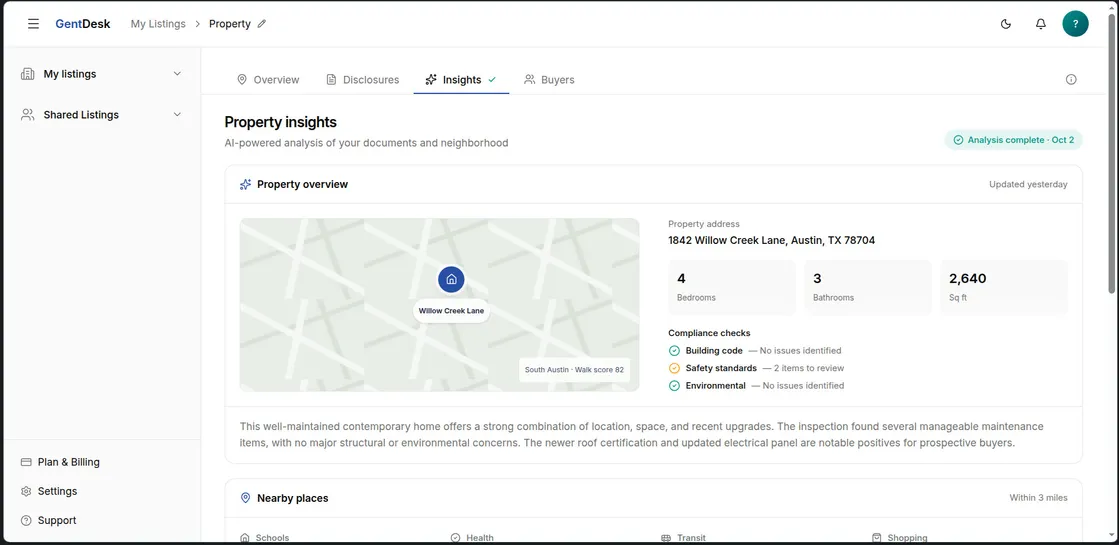Click the Transit category label
This screenshot has height=545, width=1119.
point(692,538)
